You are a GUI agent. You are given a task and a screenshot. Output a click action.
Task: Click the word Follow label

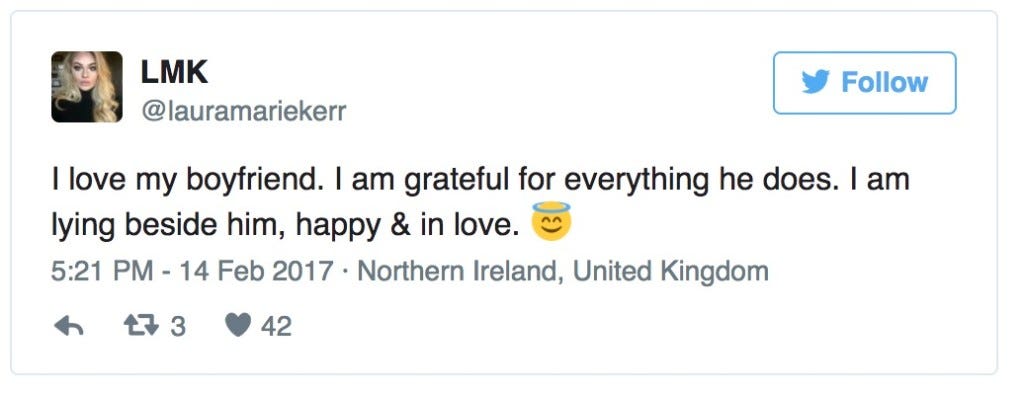point(884,83)
